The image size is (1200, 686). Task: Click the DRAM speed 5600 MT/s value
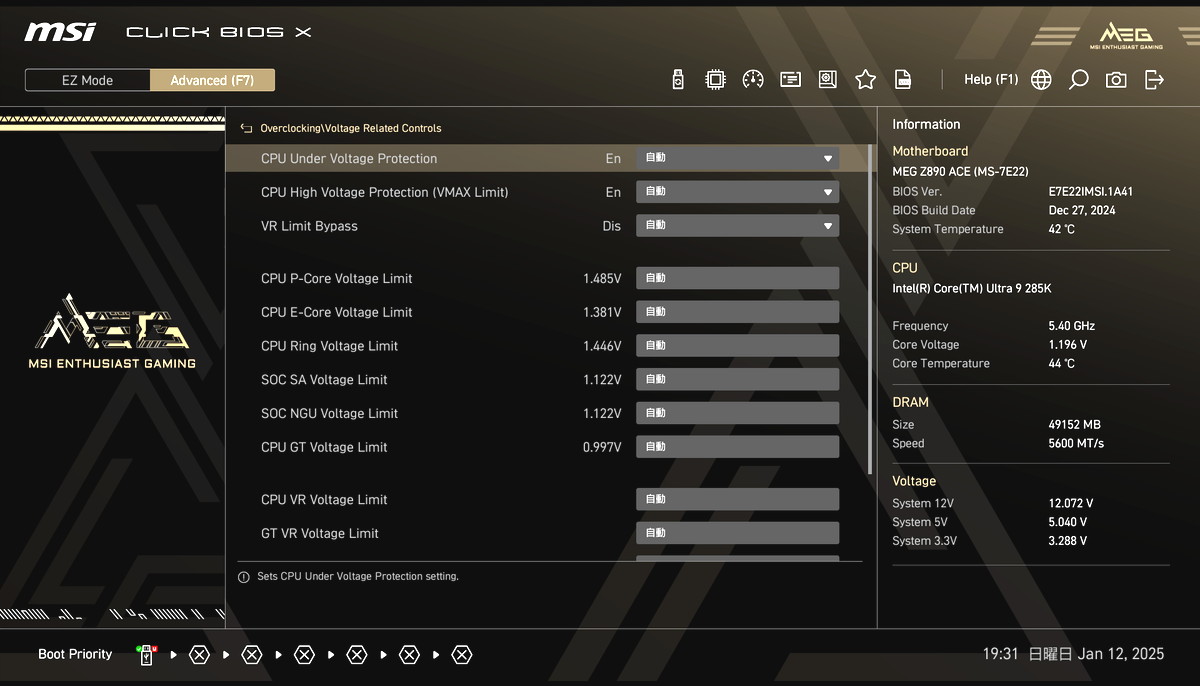tap(1076, 443)
